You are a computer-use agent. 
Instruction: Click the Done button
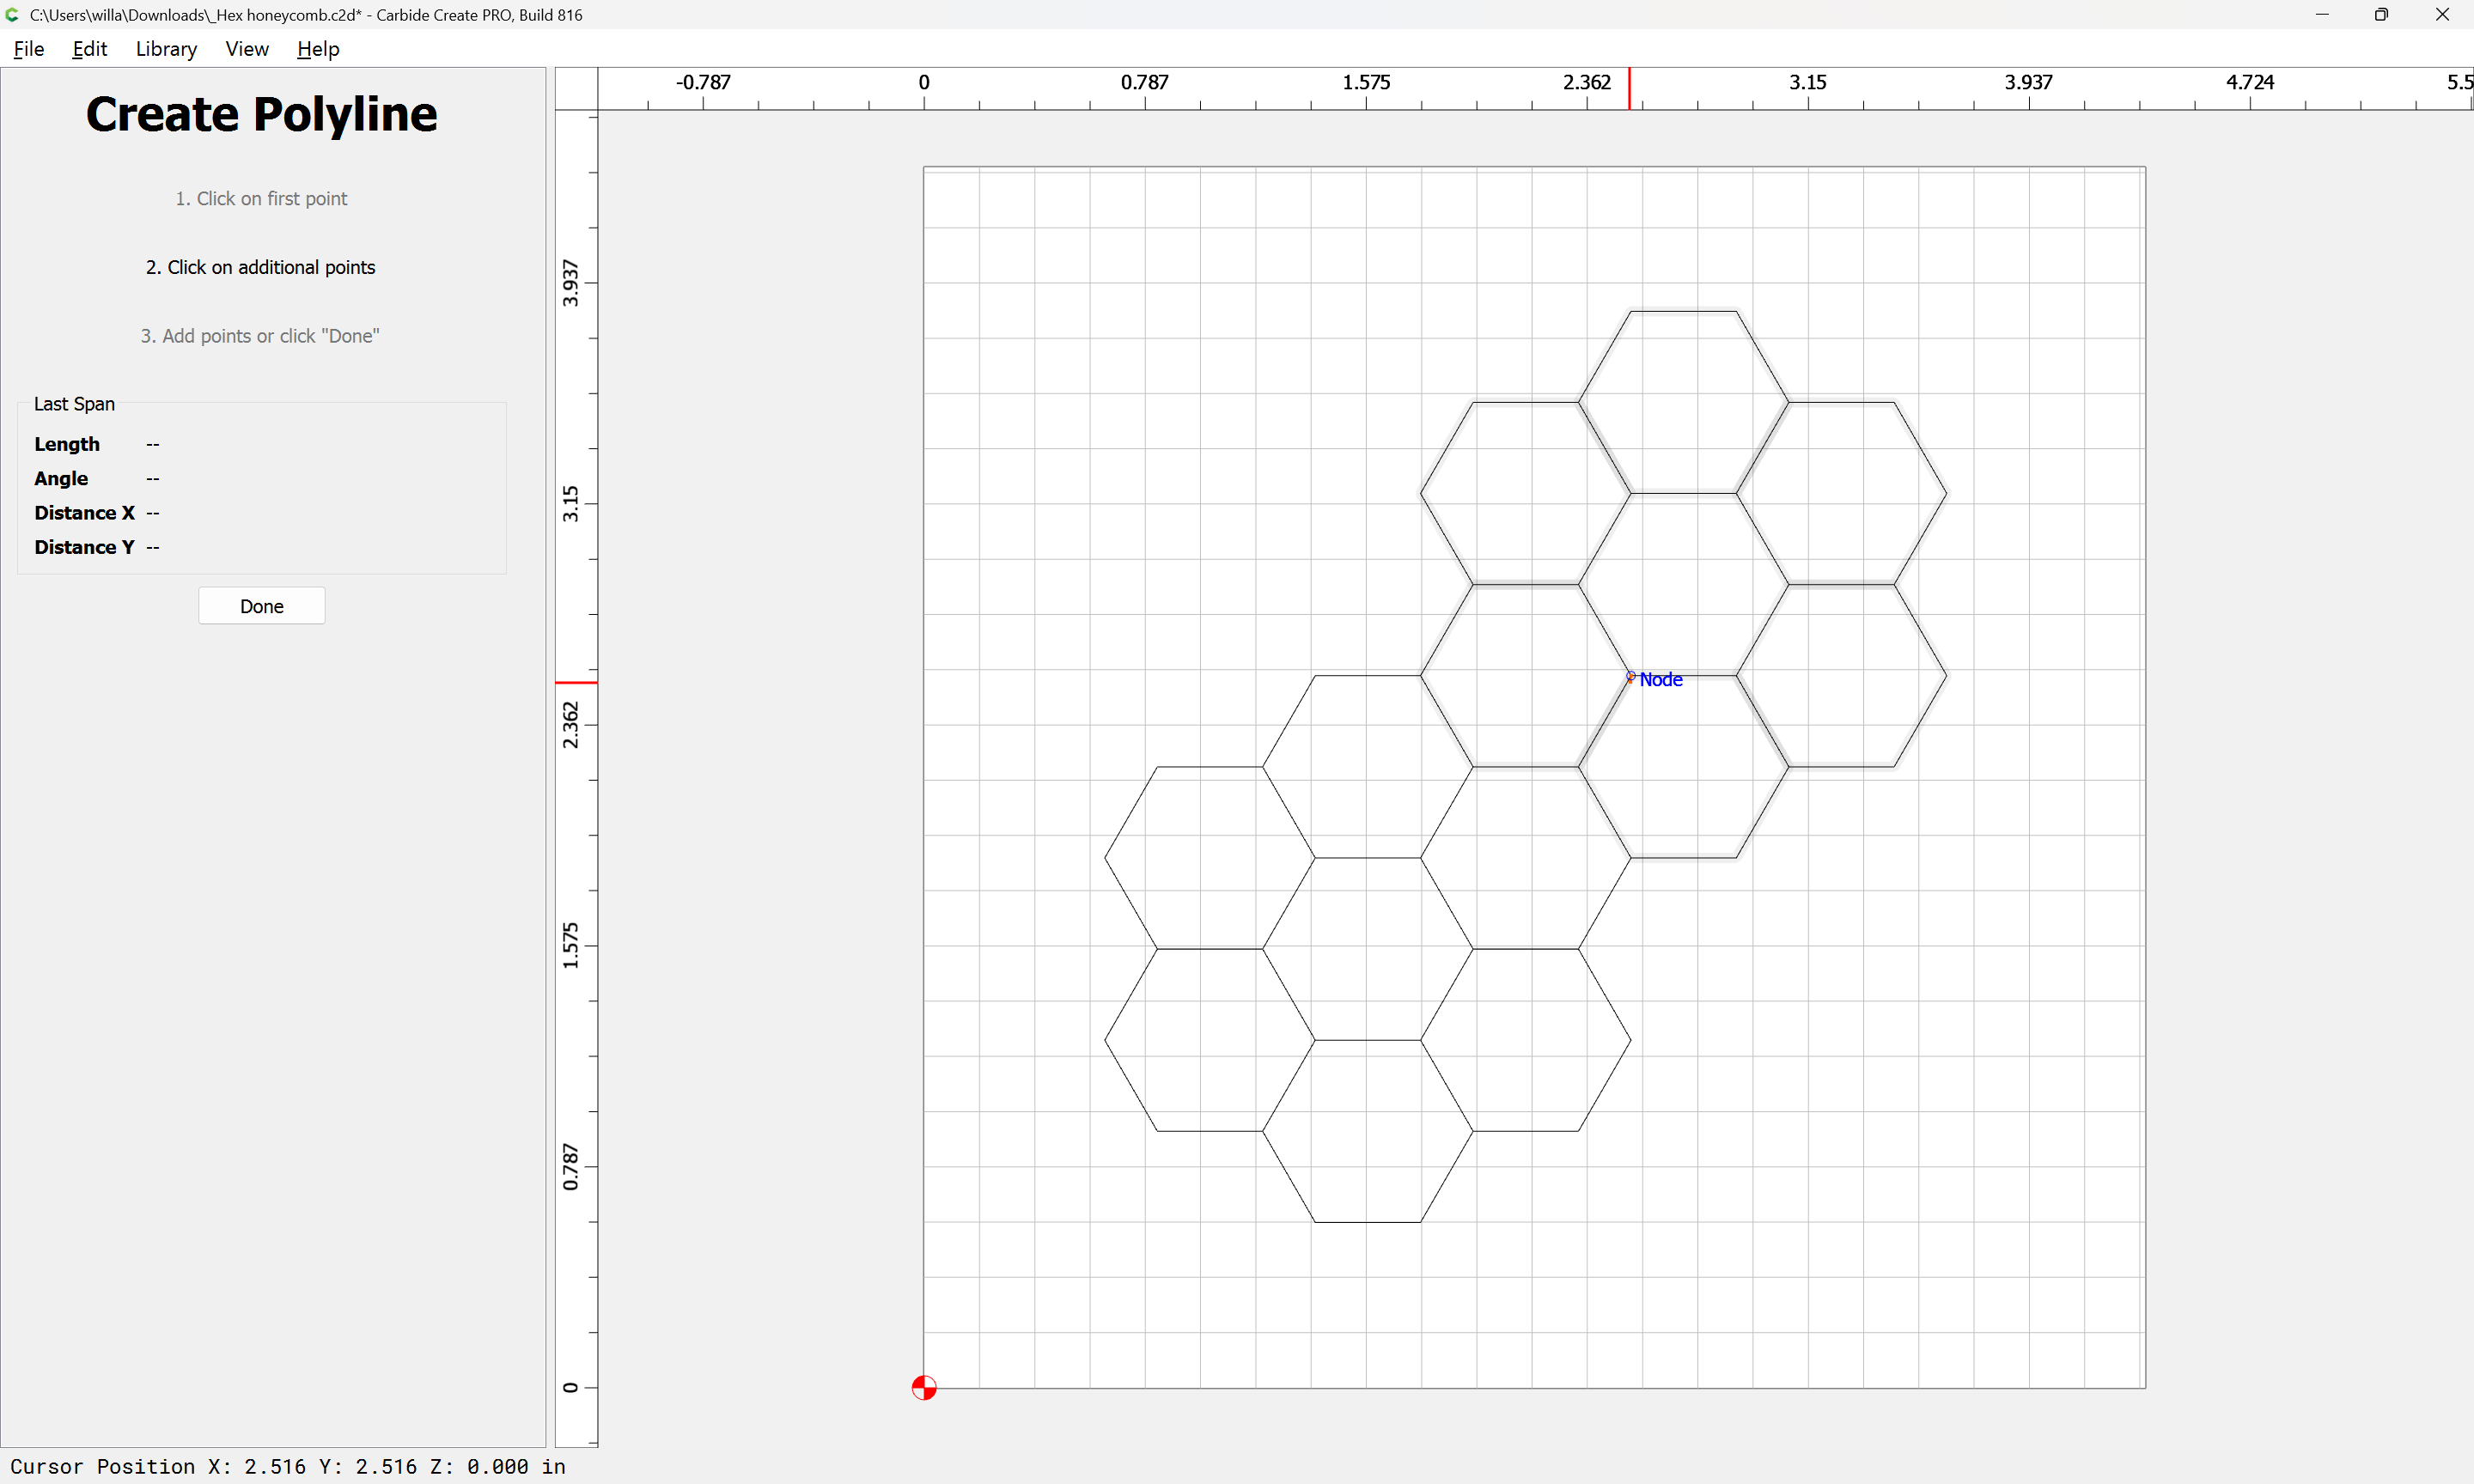point(261,606)
